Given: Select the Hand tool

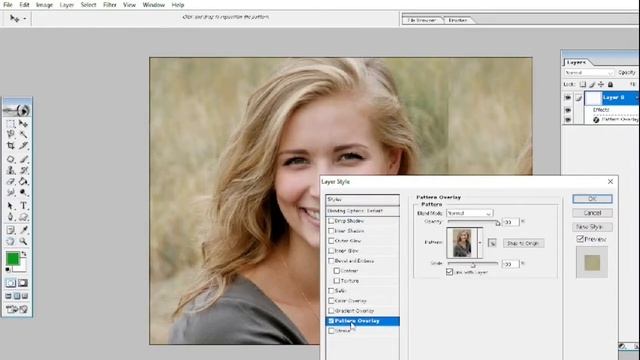Looking at the screenshot, I should [11, 241].
